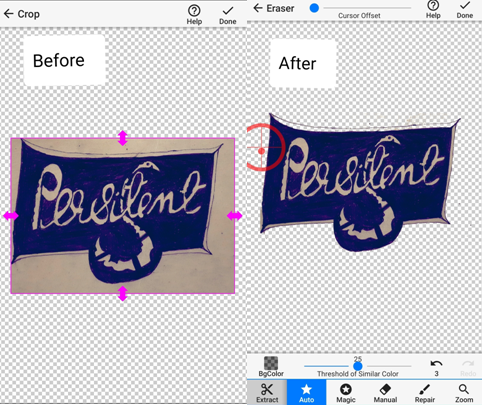482x405 pixels.
Task: Click the Persistent image in the crop box
Action: click(123, 216)
